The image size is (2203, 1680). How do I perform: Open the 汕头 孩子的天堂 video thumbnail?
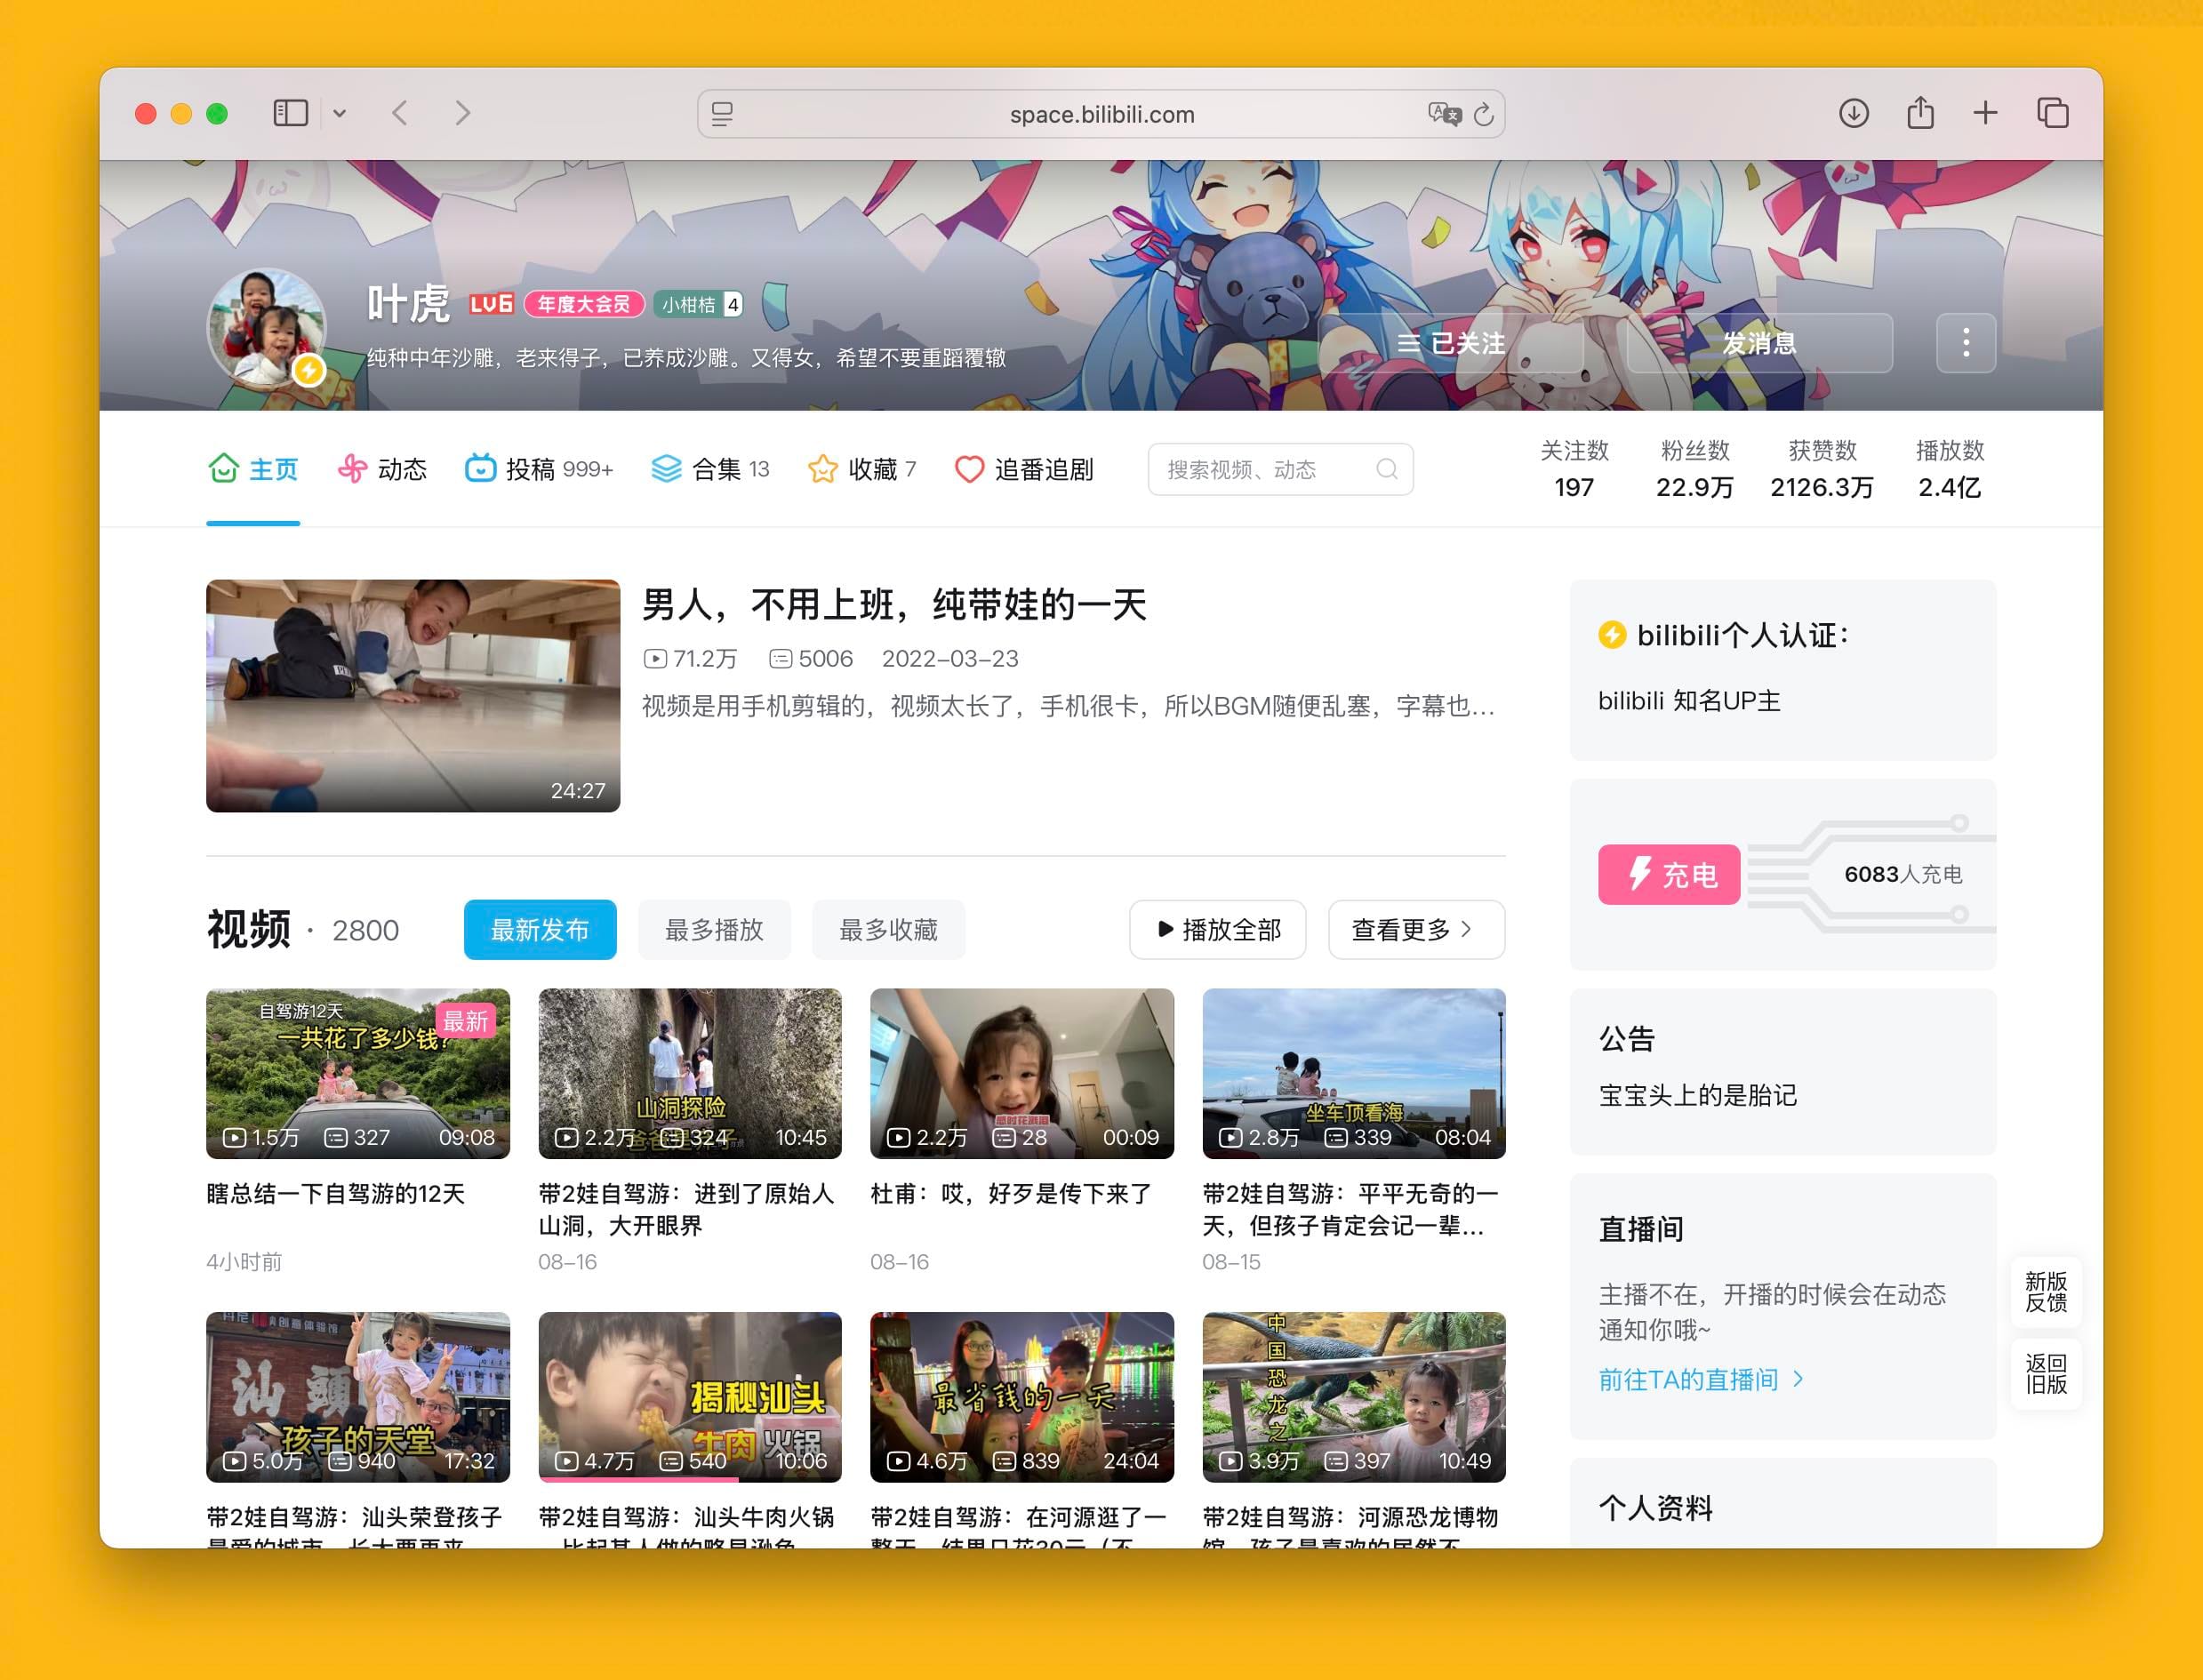358,1397
